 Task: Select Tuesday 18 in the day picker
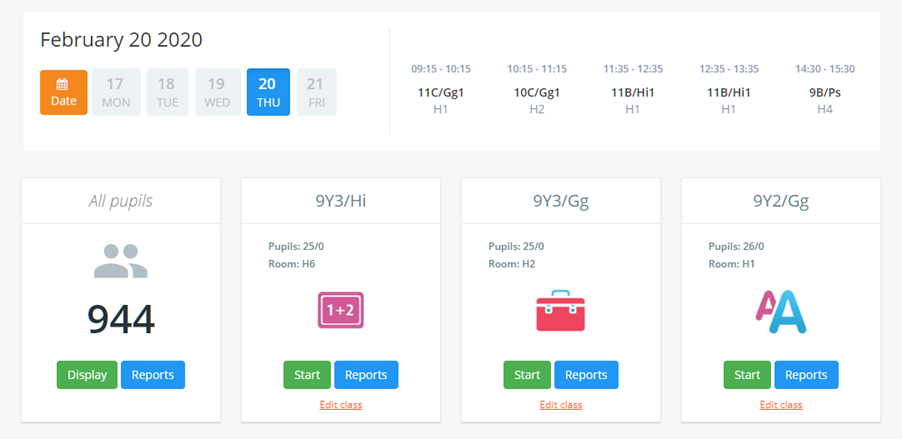click(x=167, y=92)
